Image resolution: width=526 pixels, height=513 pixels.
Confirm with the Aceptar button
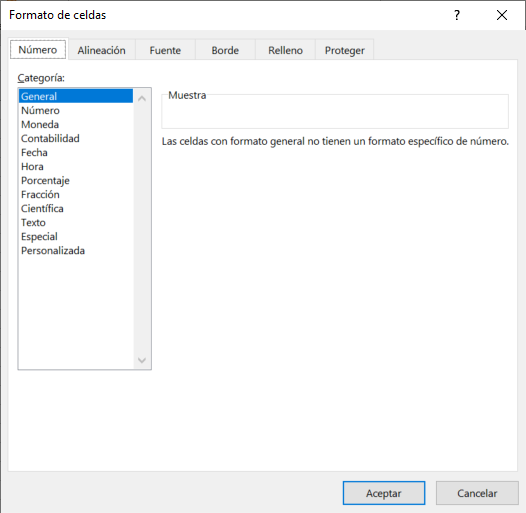pos(384,493)
